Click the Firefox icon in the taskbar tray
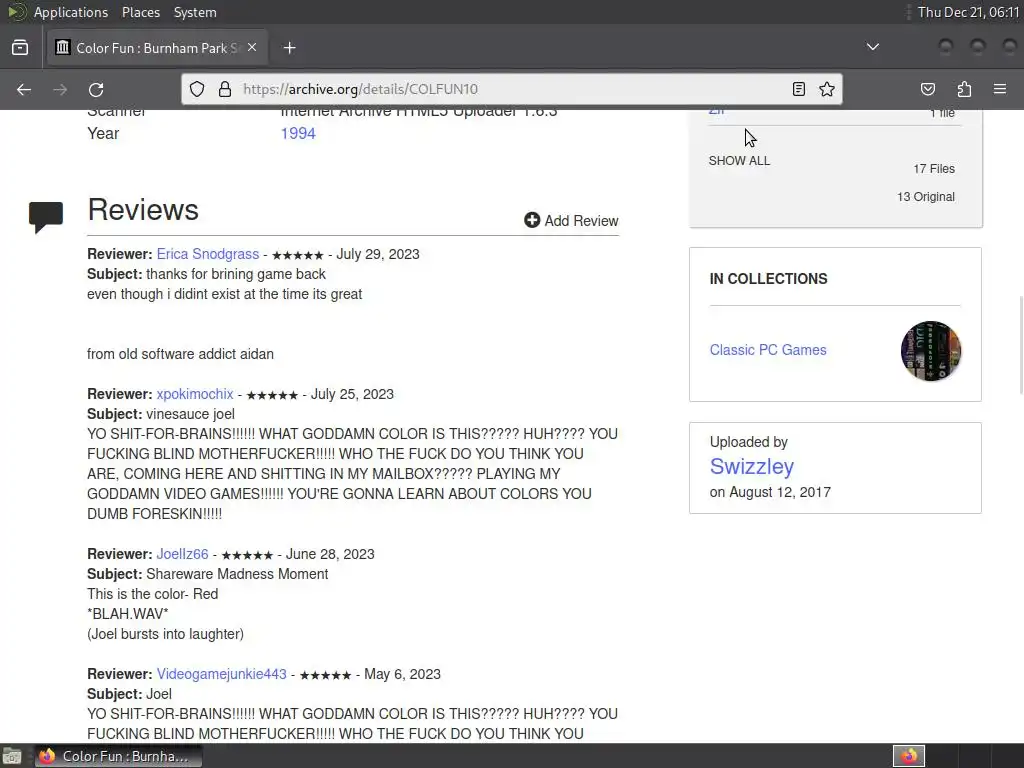 [908, 756]
